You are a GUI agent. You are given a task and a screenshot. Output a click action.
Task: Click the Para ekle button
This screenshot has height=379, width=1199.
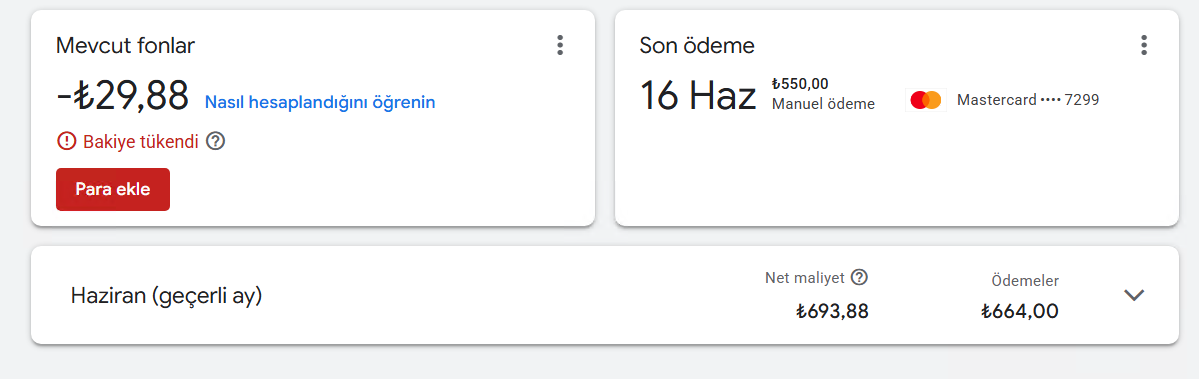point(112,190)
